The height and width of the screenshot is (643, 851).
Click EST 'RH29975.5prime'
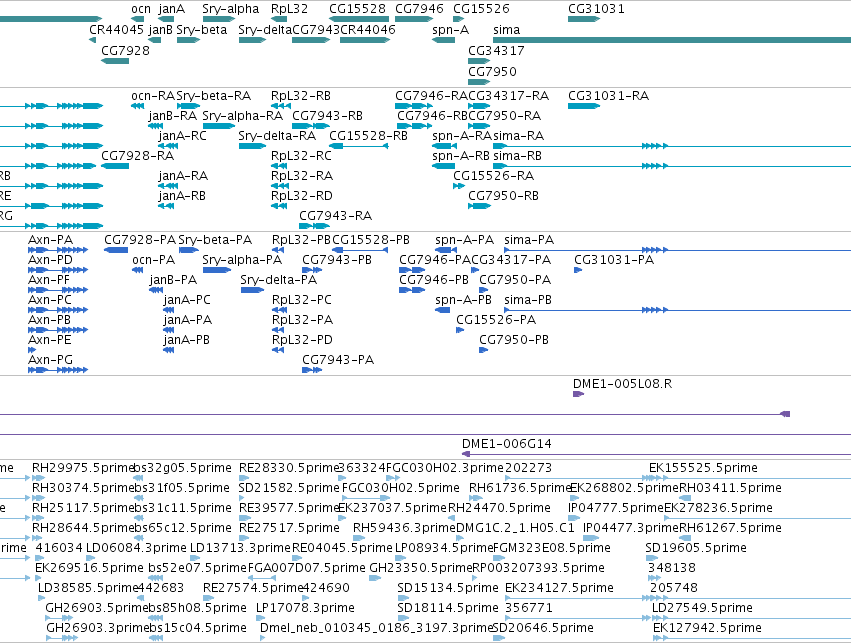click(83, 468)
